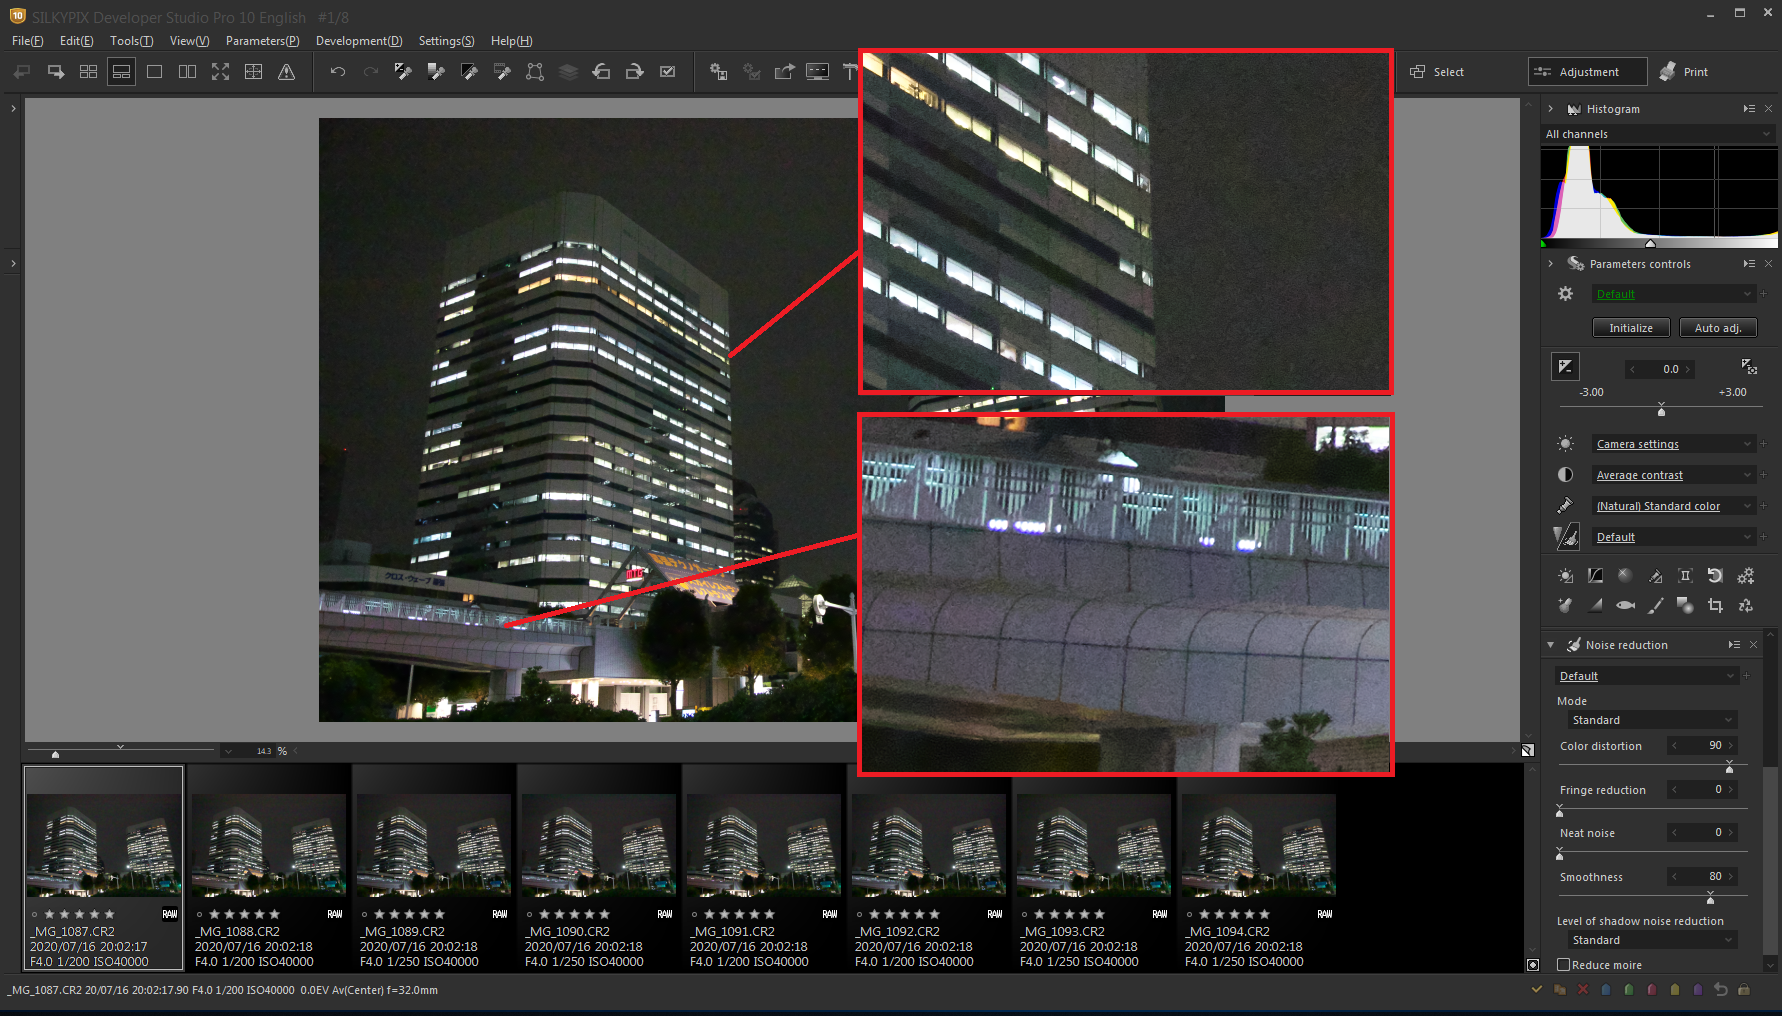Switch to the Select section

click(1437, 72)
